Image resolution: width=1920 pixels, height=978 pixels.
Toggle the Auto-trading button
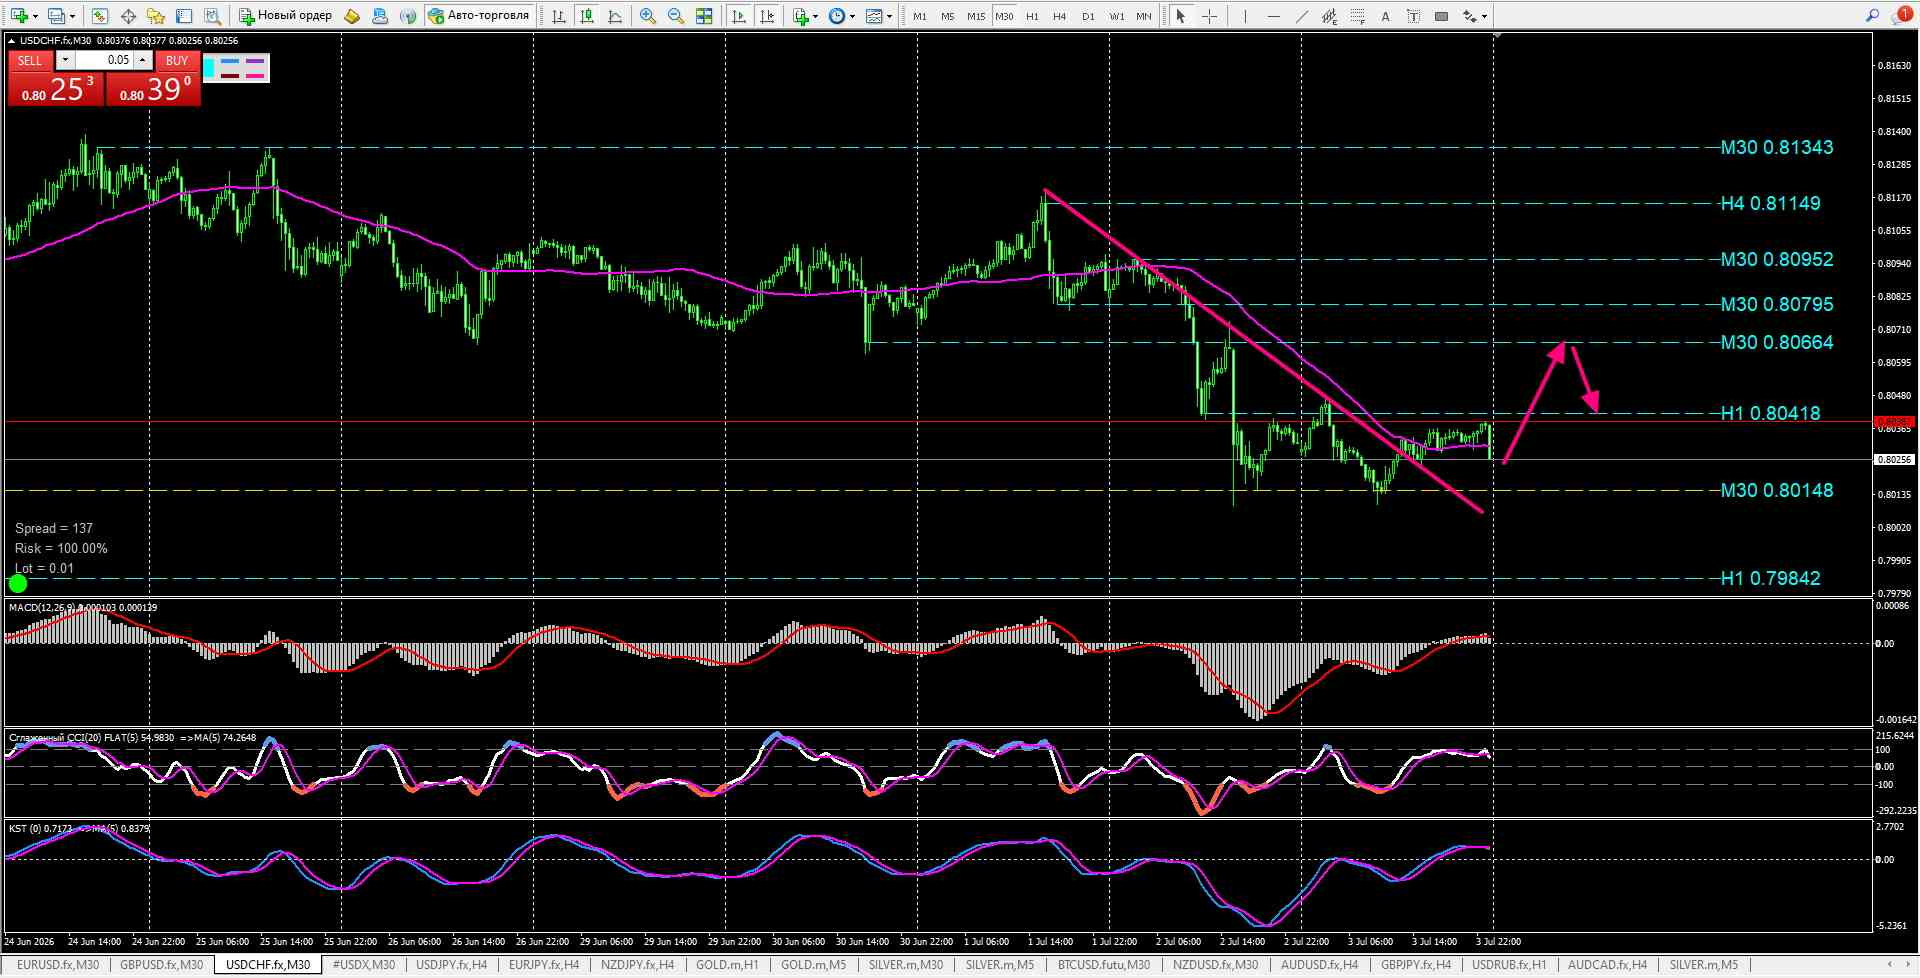point(479,16)
